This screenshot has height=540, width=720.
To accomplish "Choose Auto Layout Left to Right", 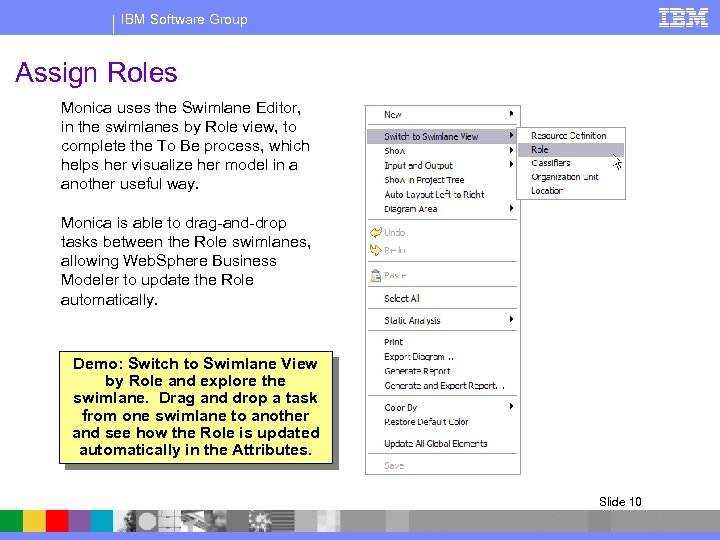I will pyautogui.click(x=443, y=195).
